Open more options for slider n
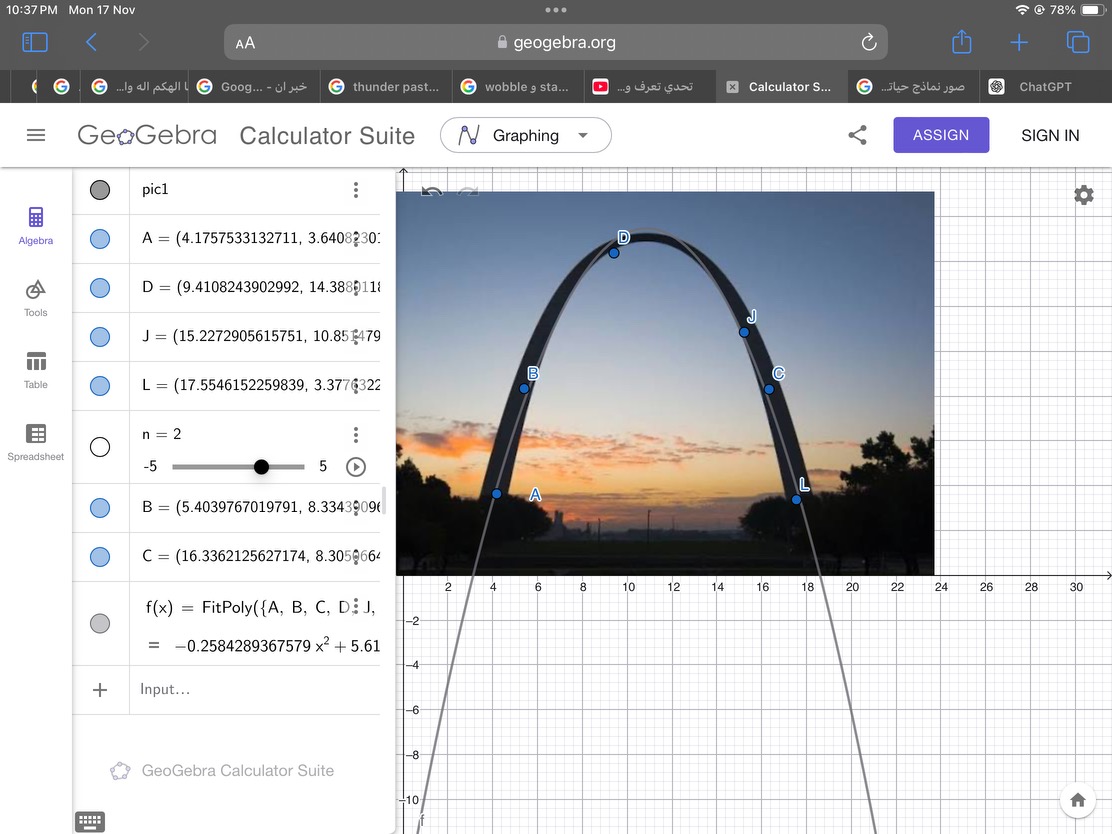This screenshot has height=834, width=1112. point(355,434)
